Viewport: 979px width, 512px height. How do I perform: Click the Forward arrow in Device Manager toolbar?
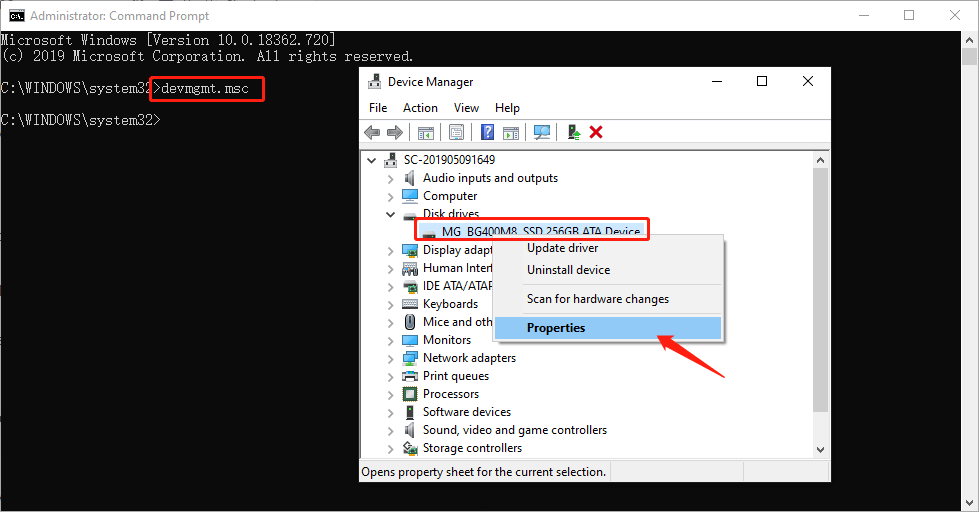click(395, 132)
